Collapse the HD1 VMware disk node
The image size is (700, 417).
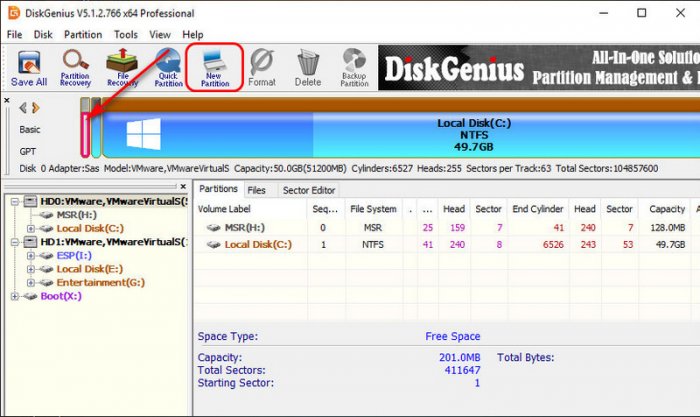click(15, 242)
